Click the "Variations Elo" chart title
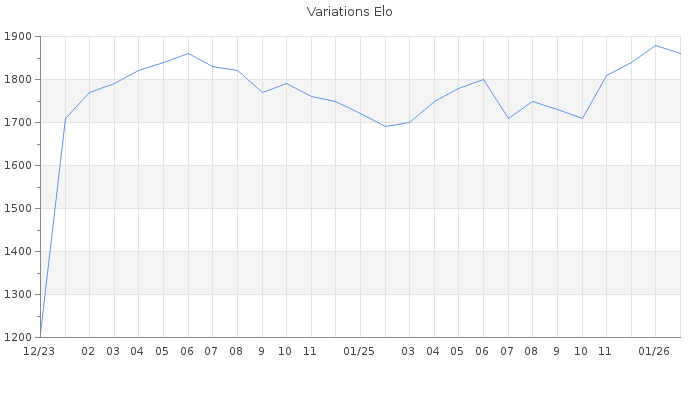 click(x=349, y=12)
